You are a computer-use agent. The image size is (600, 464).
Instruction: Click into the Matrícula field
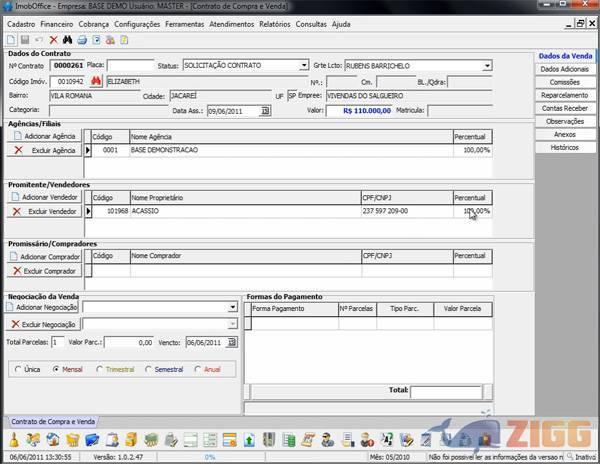460,111
